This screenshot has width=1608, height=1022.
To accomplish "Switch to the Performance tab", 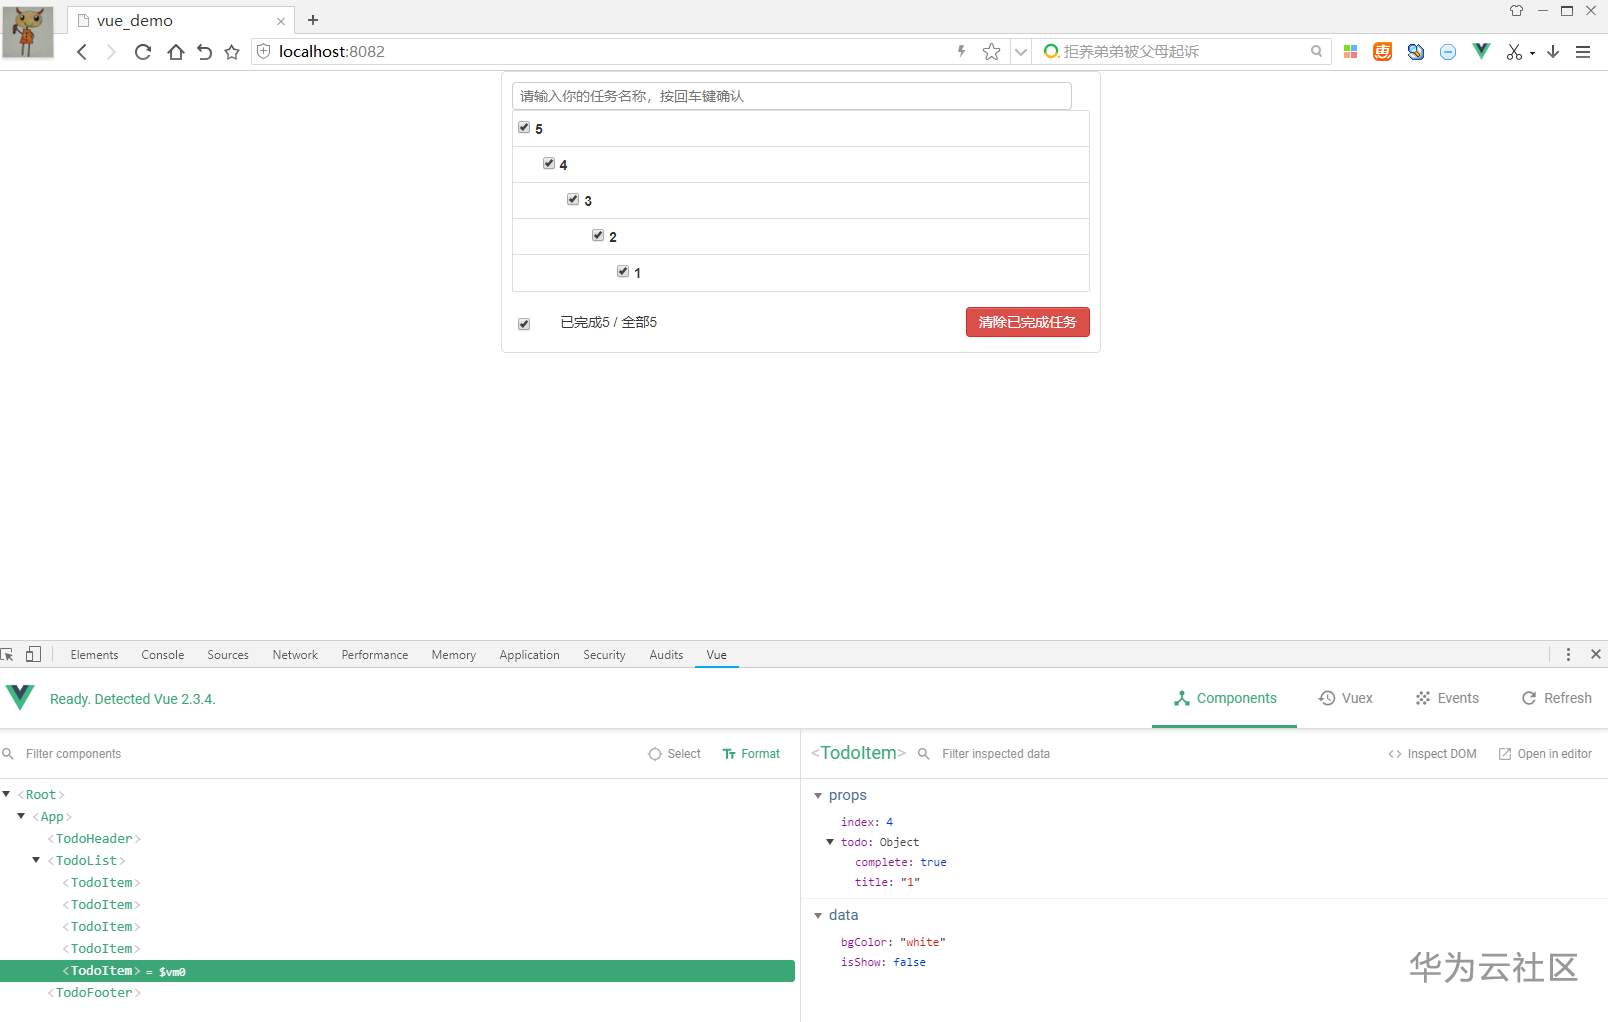I will point(375,655).
